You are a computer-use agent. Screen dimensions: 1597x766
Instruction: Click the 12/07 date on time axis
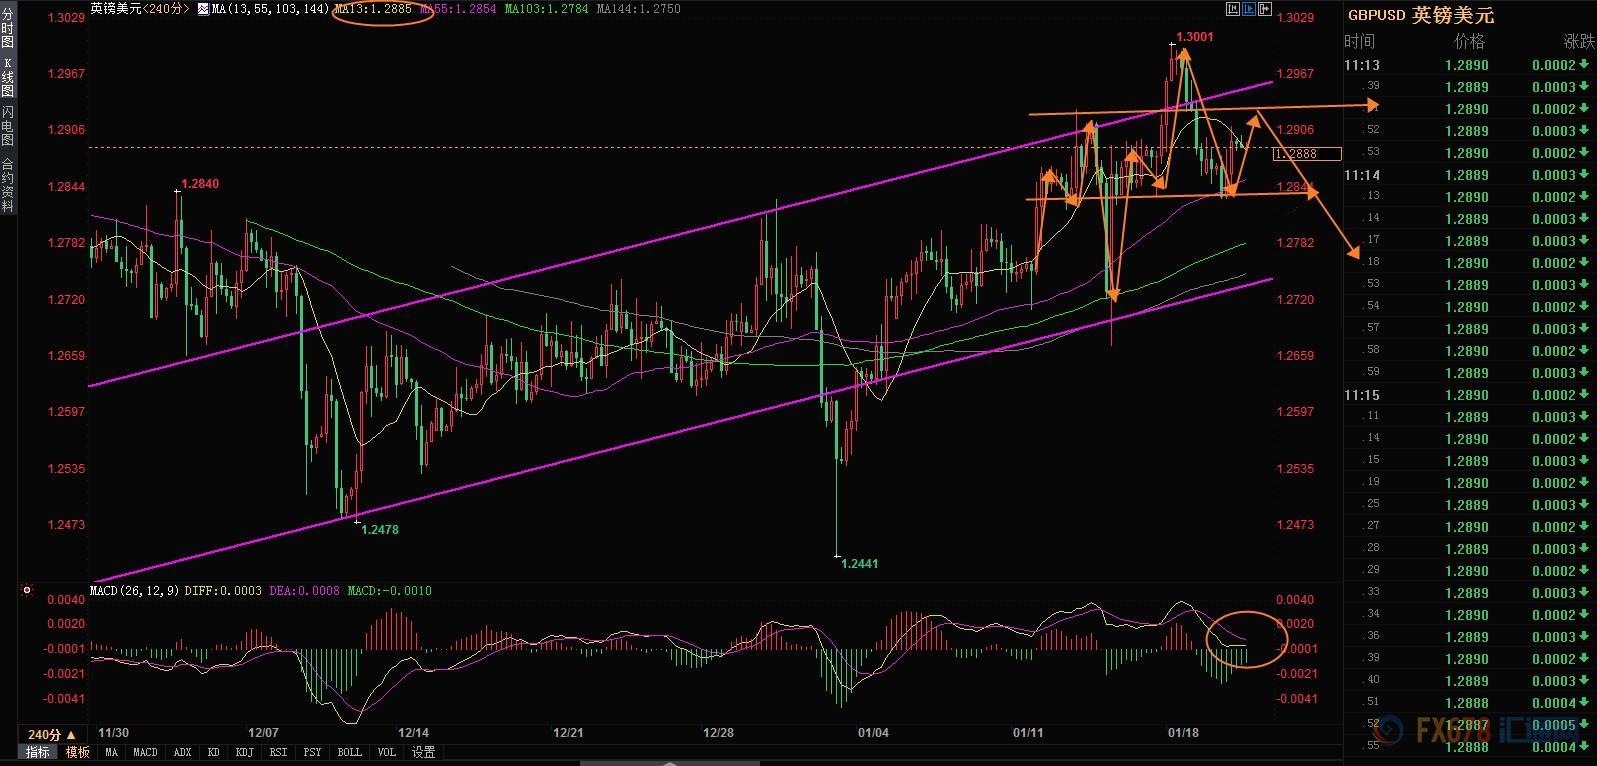pyautogui.click(x=263, y=733)
